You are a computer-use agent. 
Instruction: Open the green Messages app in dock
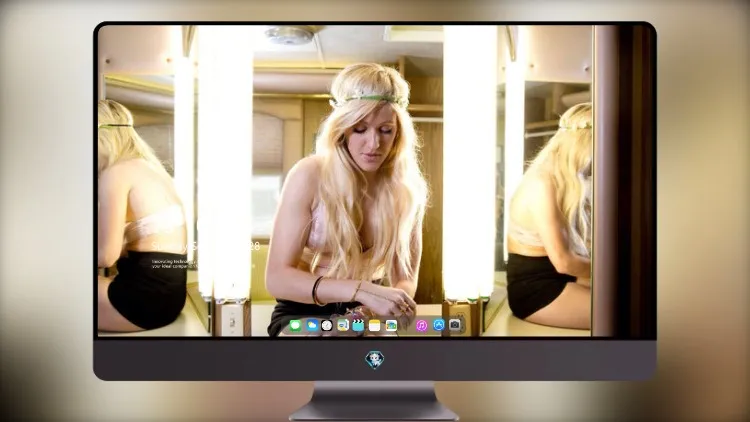296,326
